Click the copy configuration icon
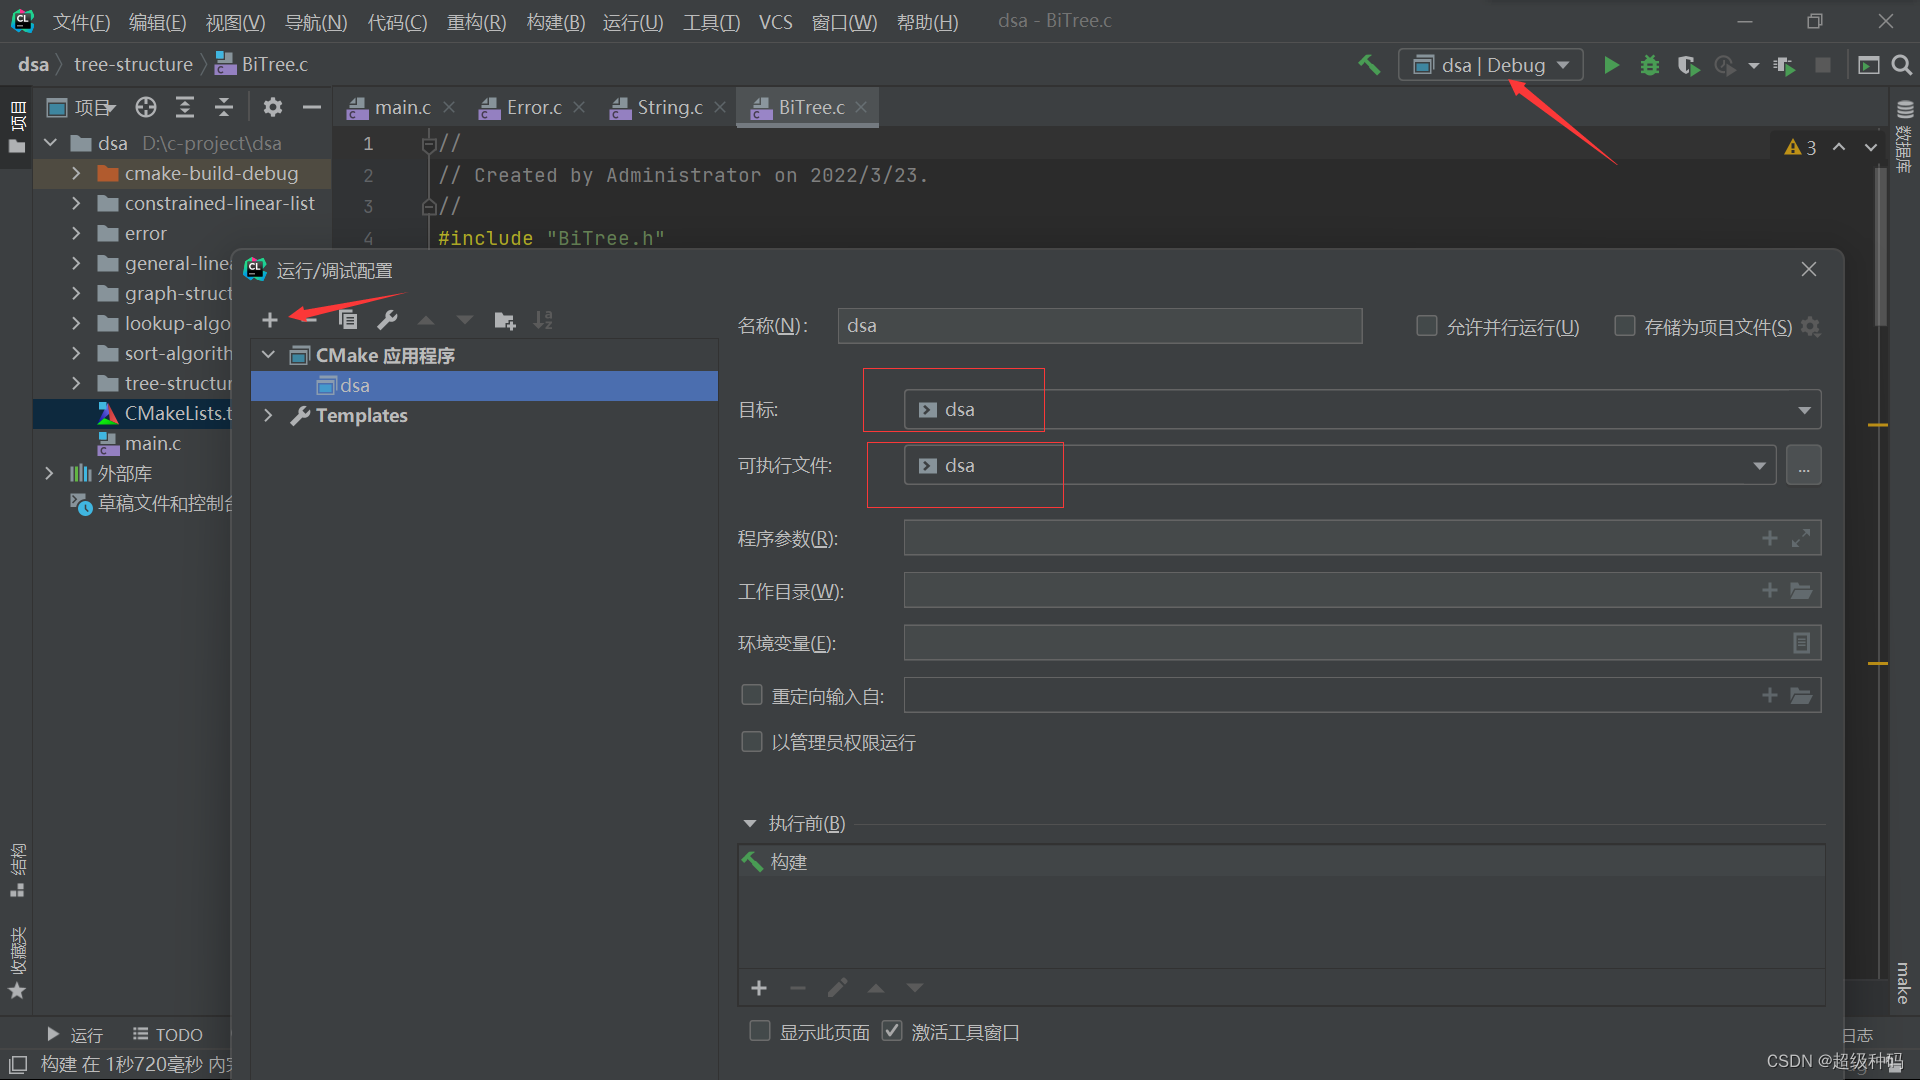Screen dimensions: 1920x1080 pos(348,320)
